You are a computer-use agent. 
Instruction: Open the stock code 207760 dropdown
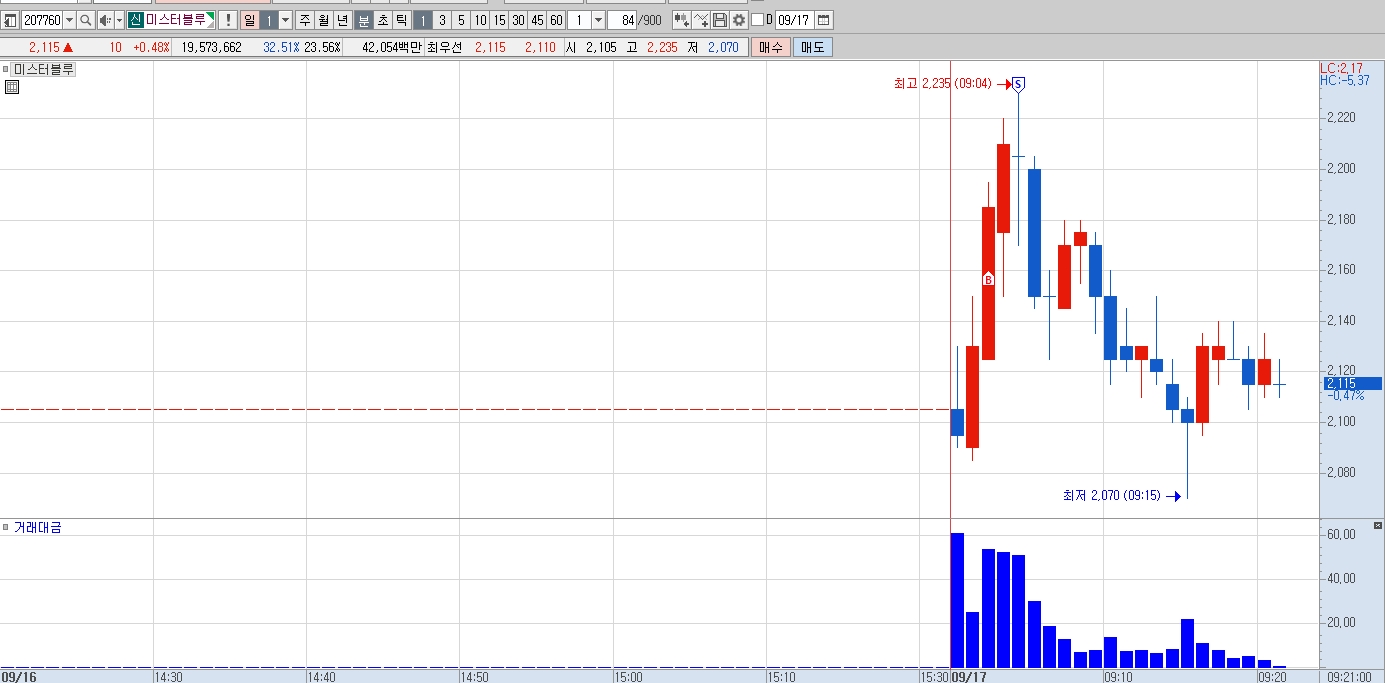pos(69,20)
